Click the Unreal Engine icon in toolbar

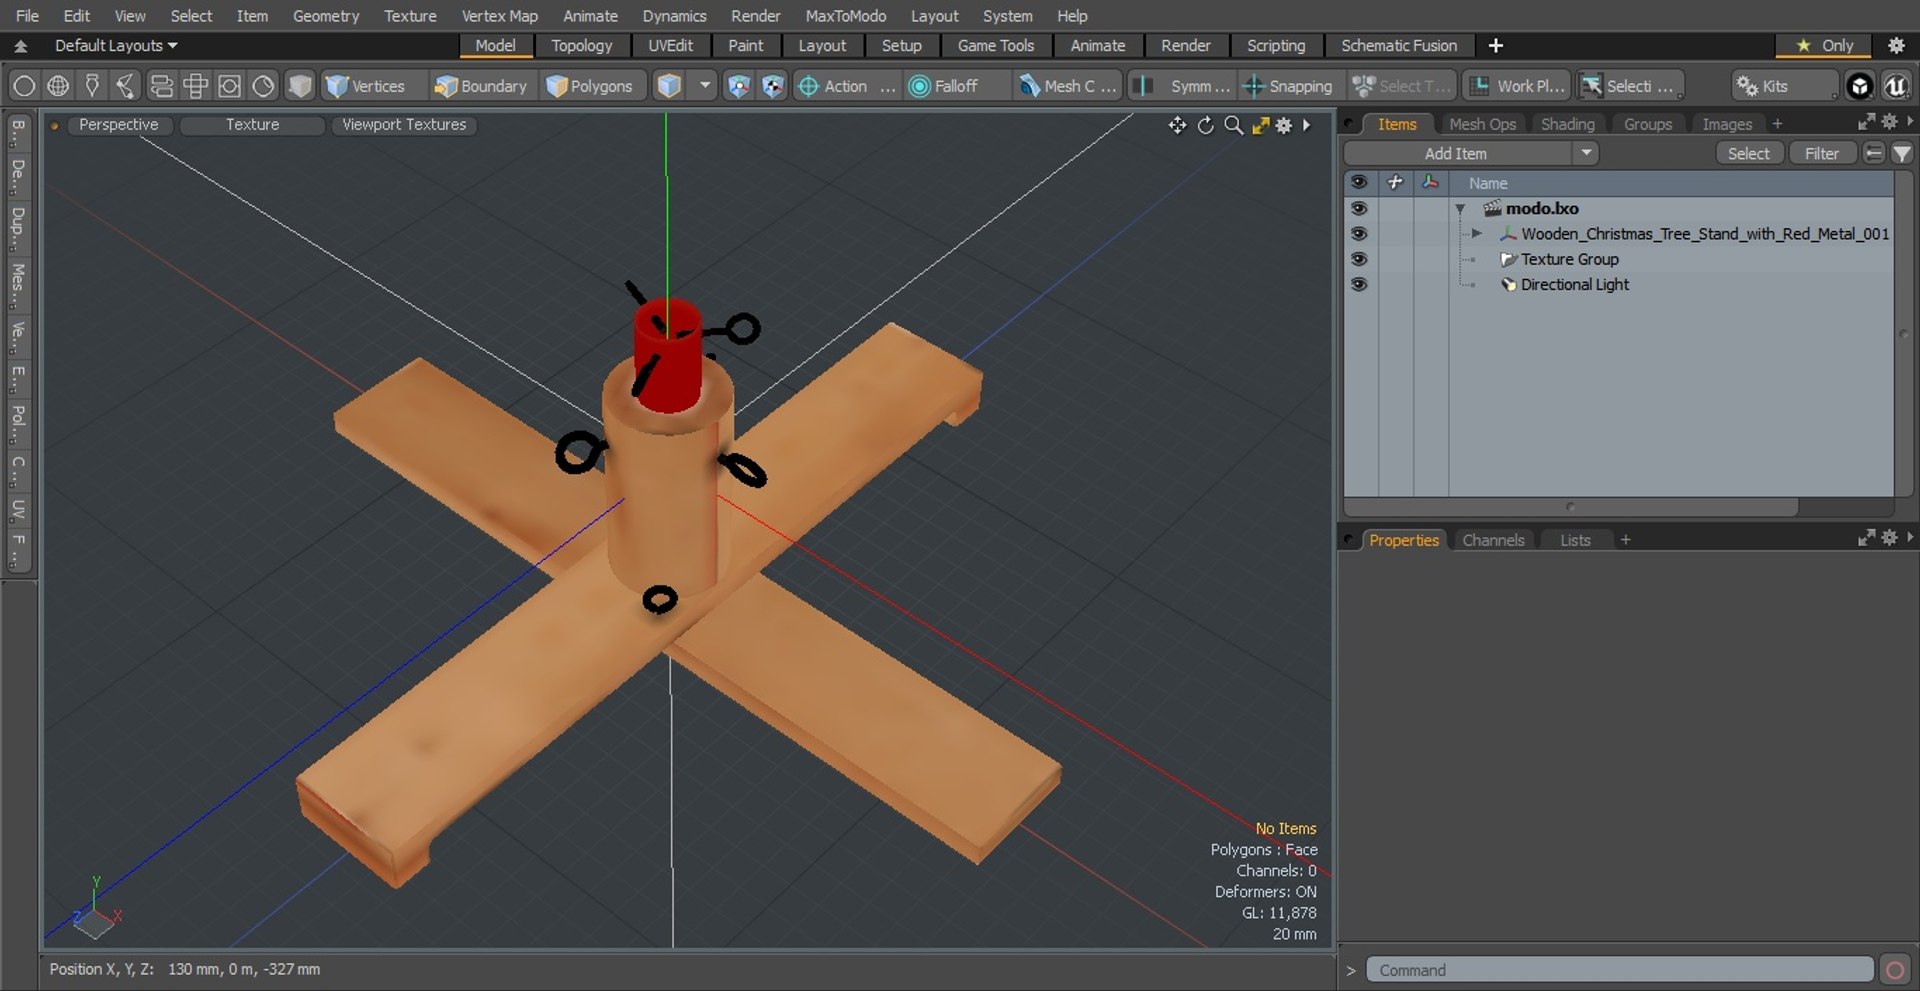point(1895,86)
